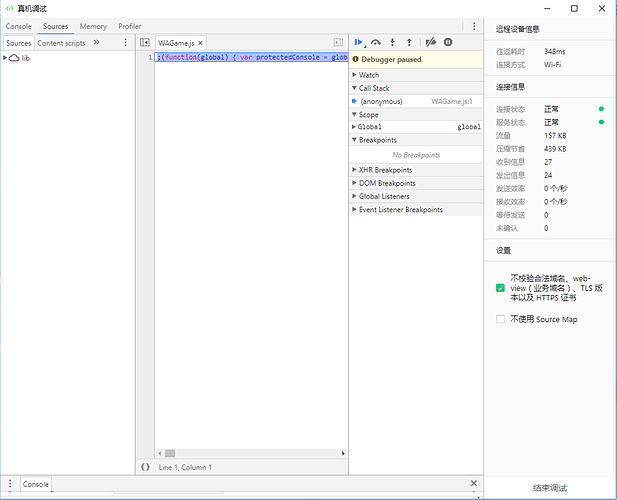Viewport: 617px width, 500px height.
Task: Open WAGame.js:1 source location link
Action: 452,101
